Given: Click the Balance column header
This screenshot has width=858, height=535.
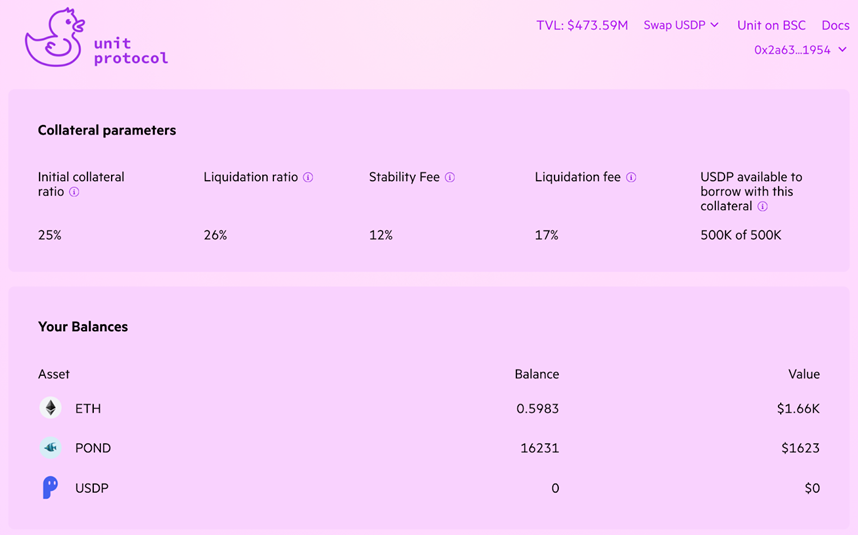Looking at the screenshot, I should pos(537,374).
